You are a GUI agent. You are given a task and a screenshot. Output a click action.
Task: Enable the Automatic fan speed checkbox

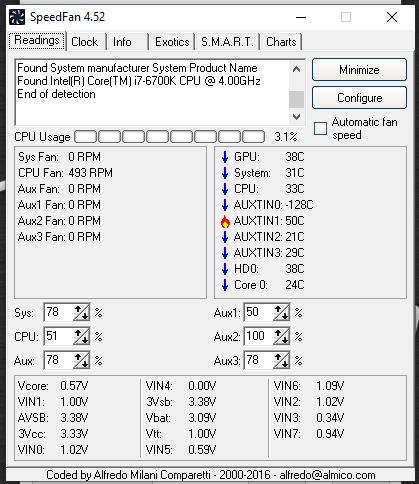[x=320, y=128]
